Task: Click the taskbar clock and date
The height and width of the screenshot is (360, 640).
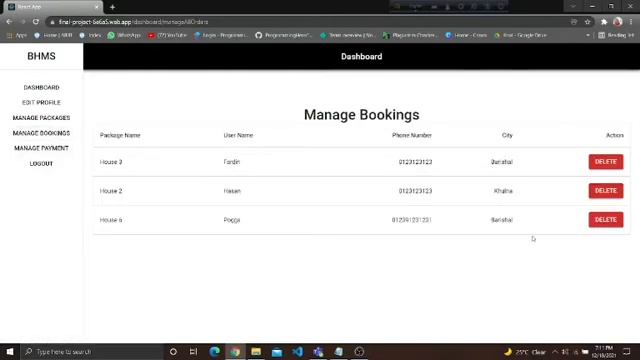Action: click(604, 351)
